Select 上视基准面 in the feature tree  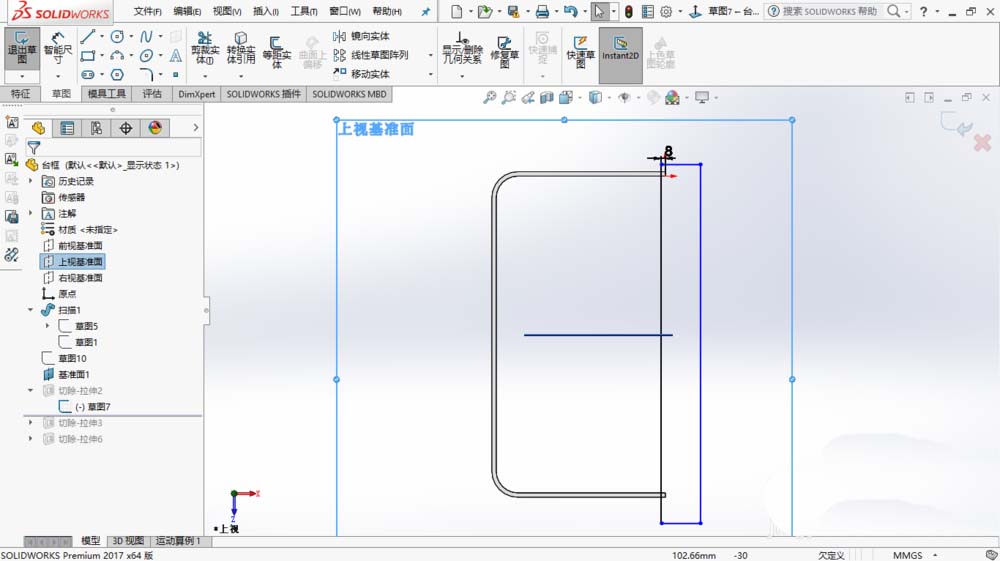tap(73, 261)
